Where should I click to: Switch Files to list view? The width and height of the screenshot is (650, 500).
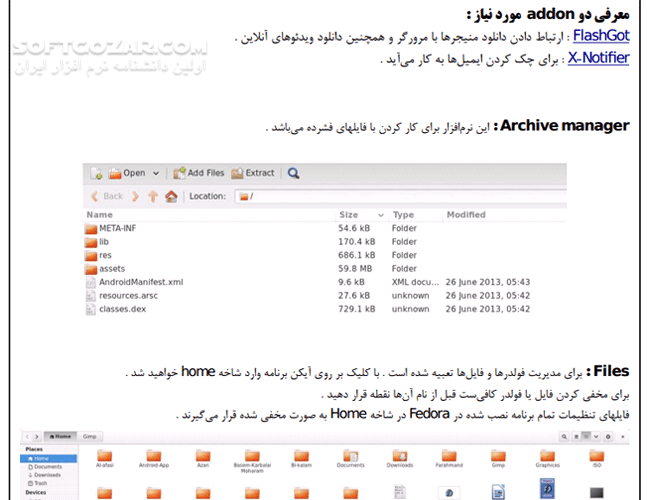click(576, 437)
